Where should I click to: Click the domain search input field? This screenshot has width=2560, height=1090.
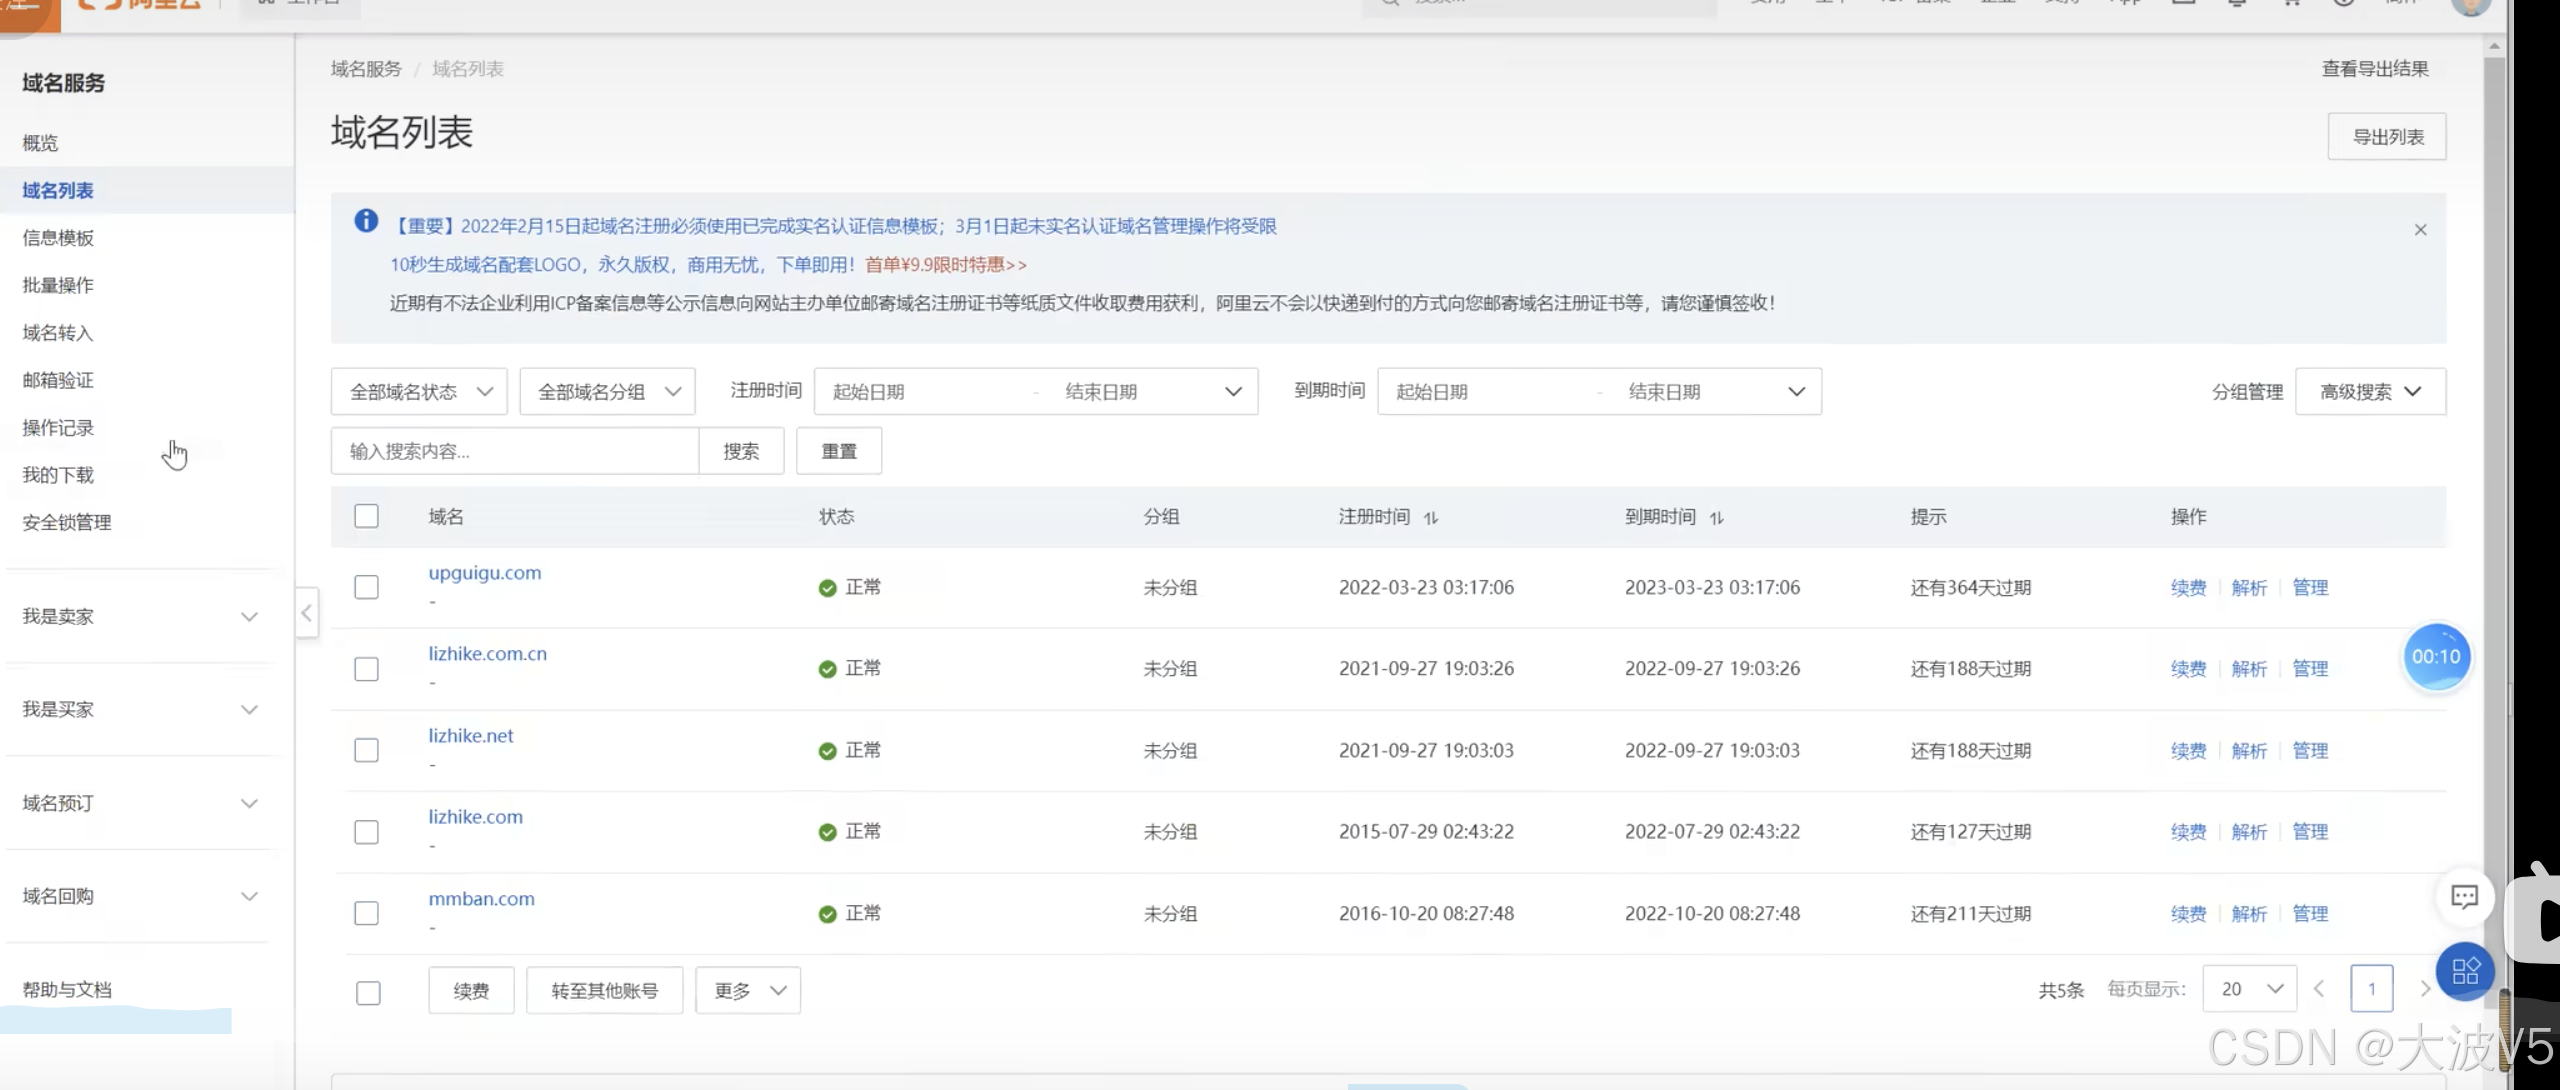pos(514,451)
